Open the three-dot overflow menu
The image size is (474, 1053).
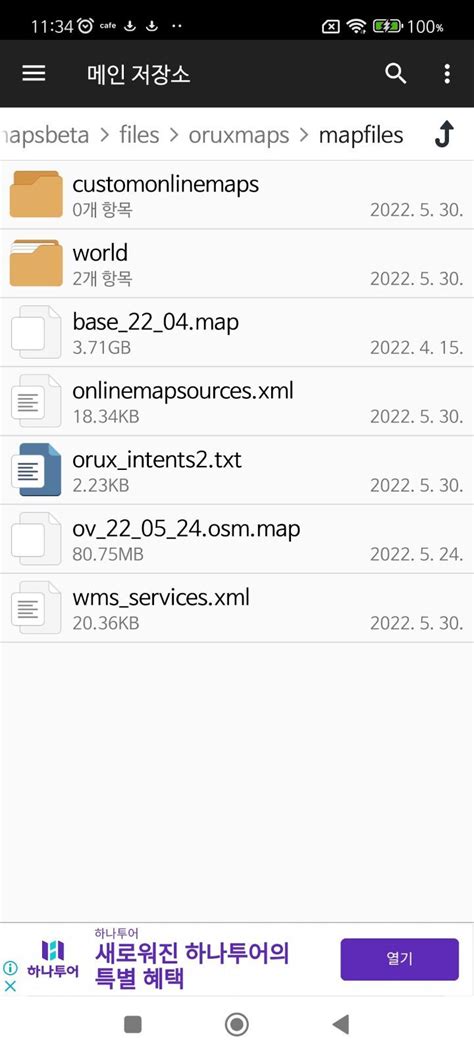pyautogui.click(x=447, y=74)
